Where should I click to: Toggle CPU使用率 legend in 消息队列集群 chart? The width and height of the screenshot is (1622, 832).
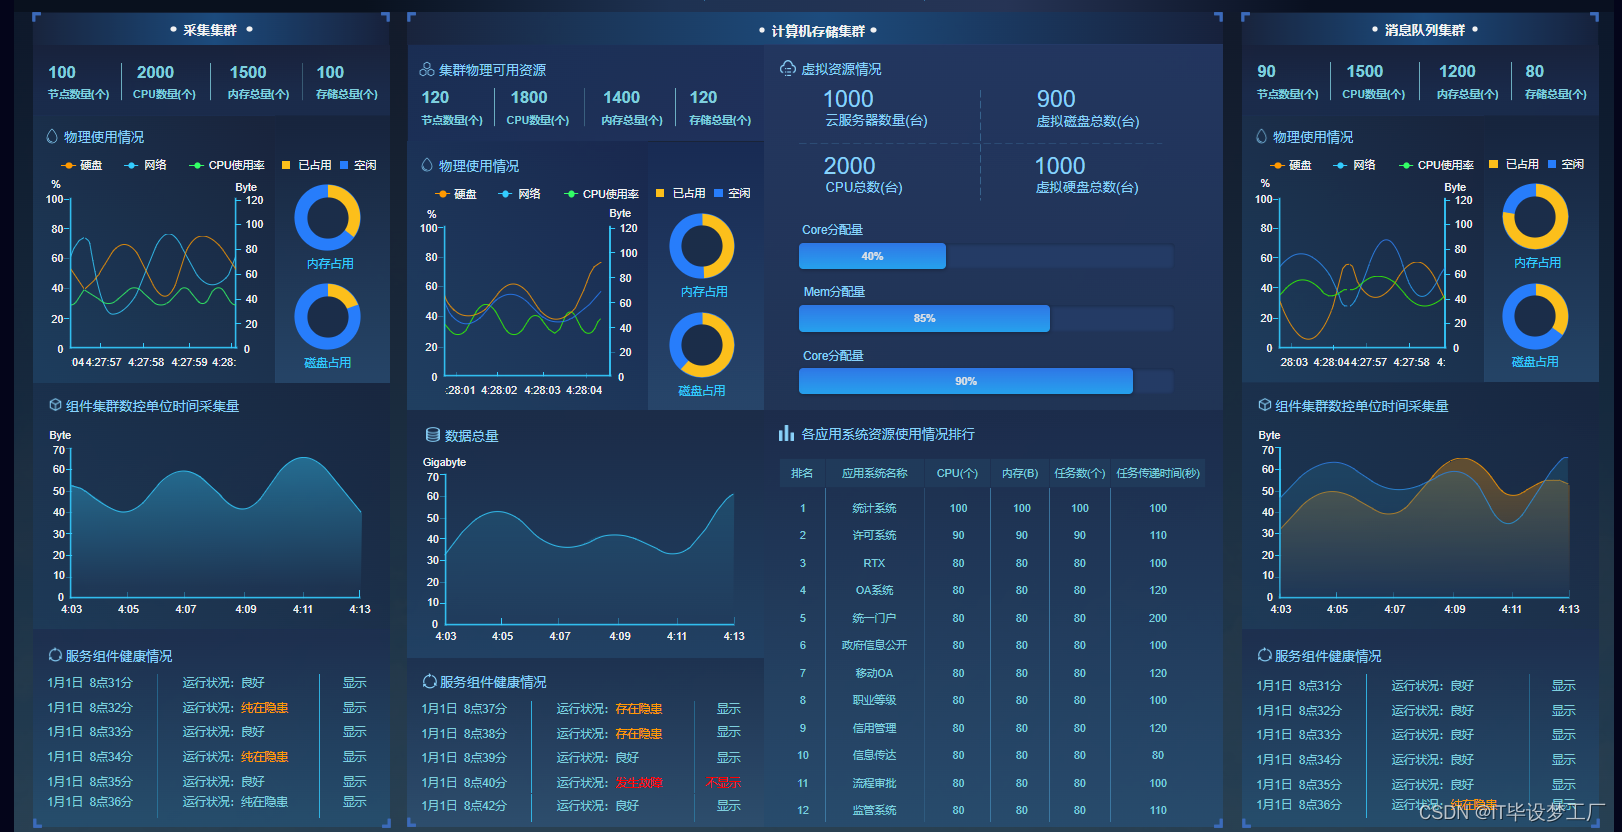pyautogui.click(x=1436, y=165)
